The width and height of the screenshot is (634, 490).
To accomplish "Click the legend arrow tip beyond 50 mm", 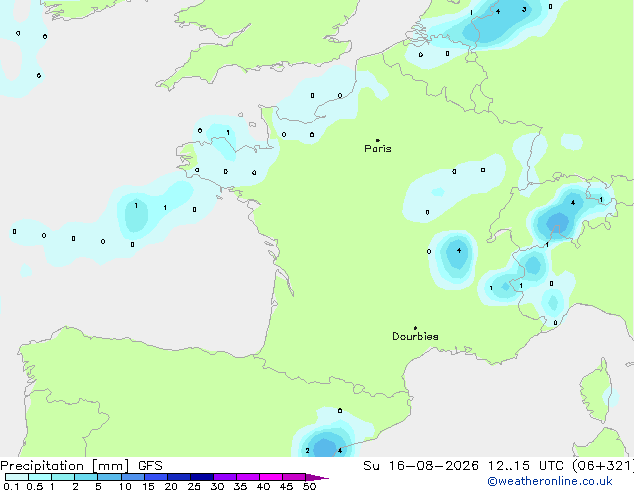I will click(x=318, y=477).
